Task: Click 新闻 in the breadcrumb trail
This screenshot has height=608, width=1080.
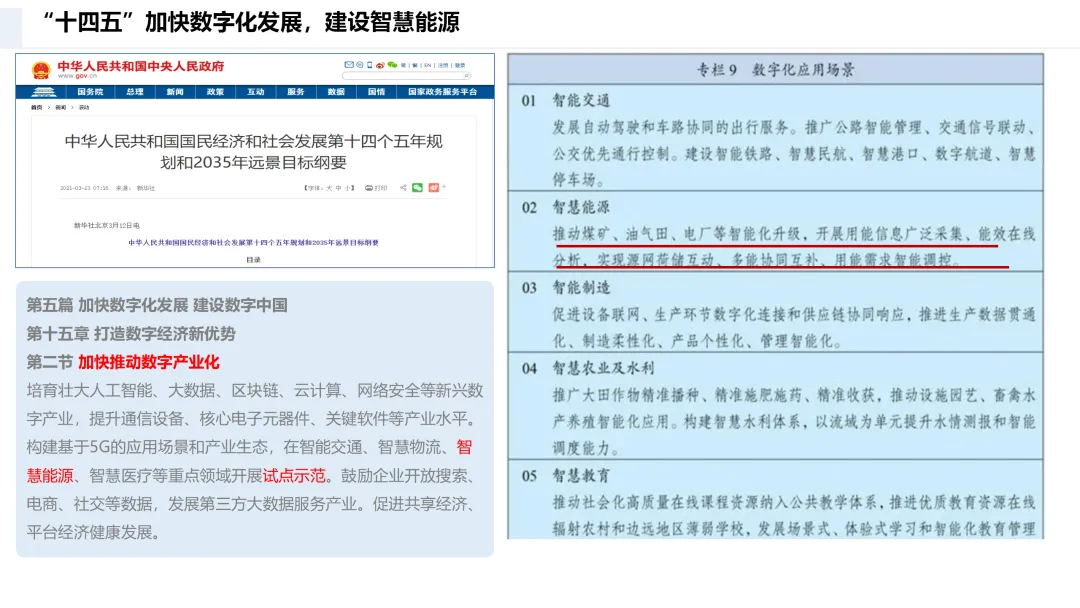Action: pyautogui.click(x=61, y=107)
